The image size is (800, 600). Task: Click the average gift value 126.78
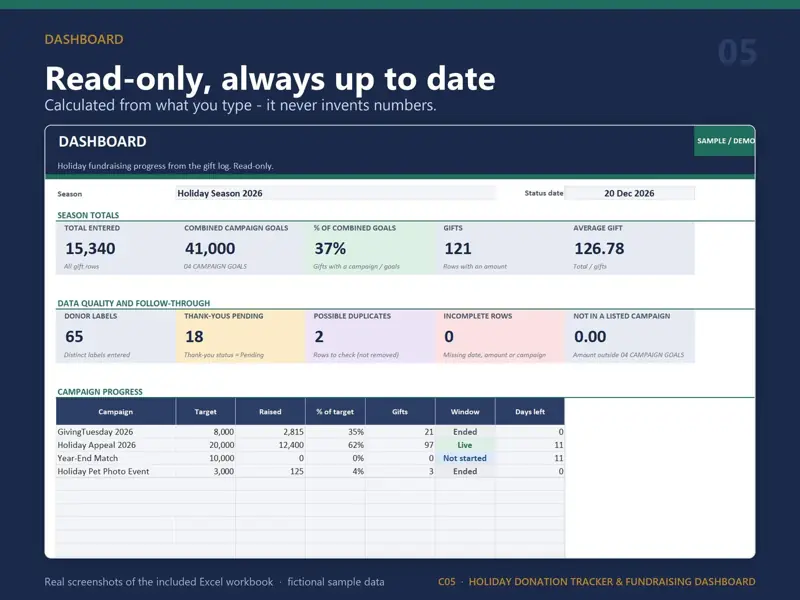599,248
